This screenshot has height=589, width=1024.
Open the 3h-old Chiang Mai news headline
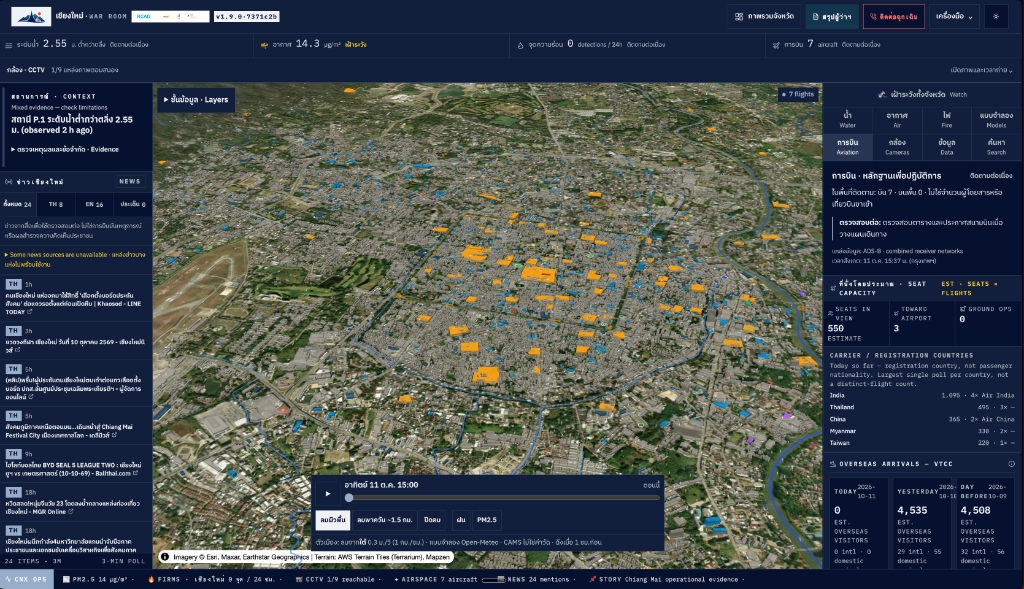[x=74, y=346]
